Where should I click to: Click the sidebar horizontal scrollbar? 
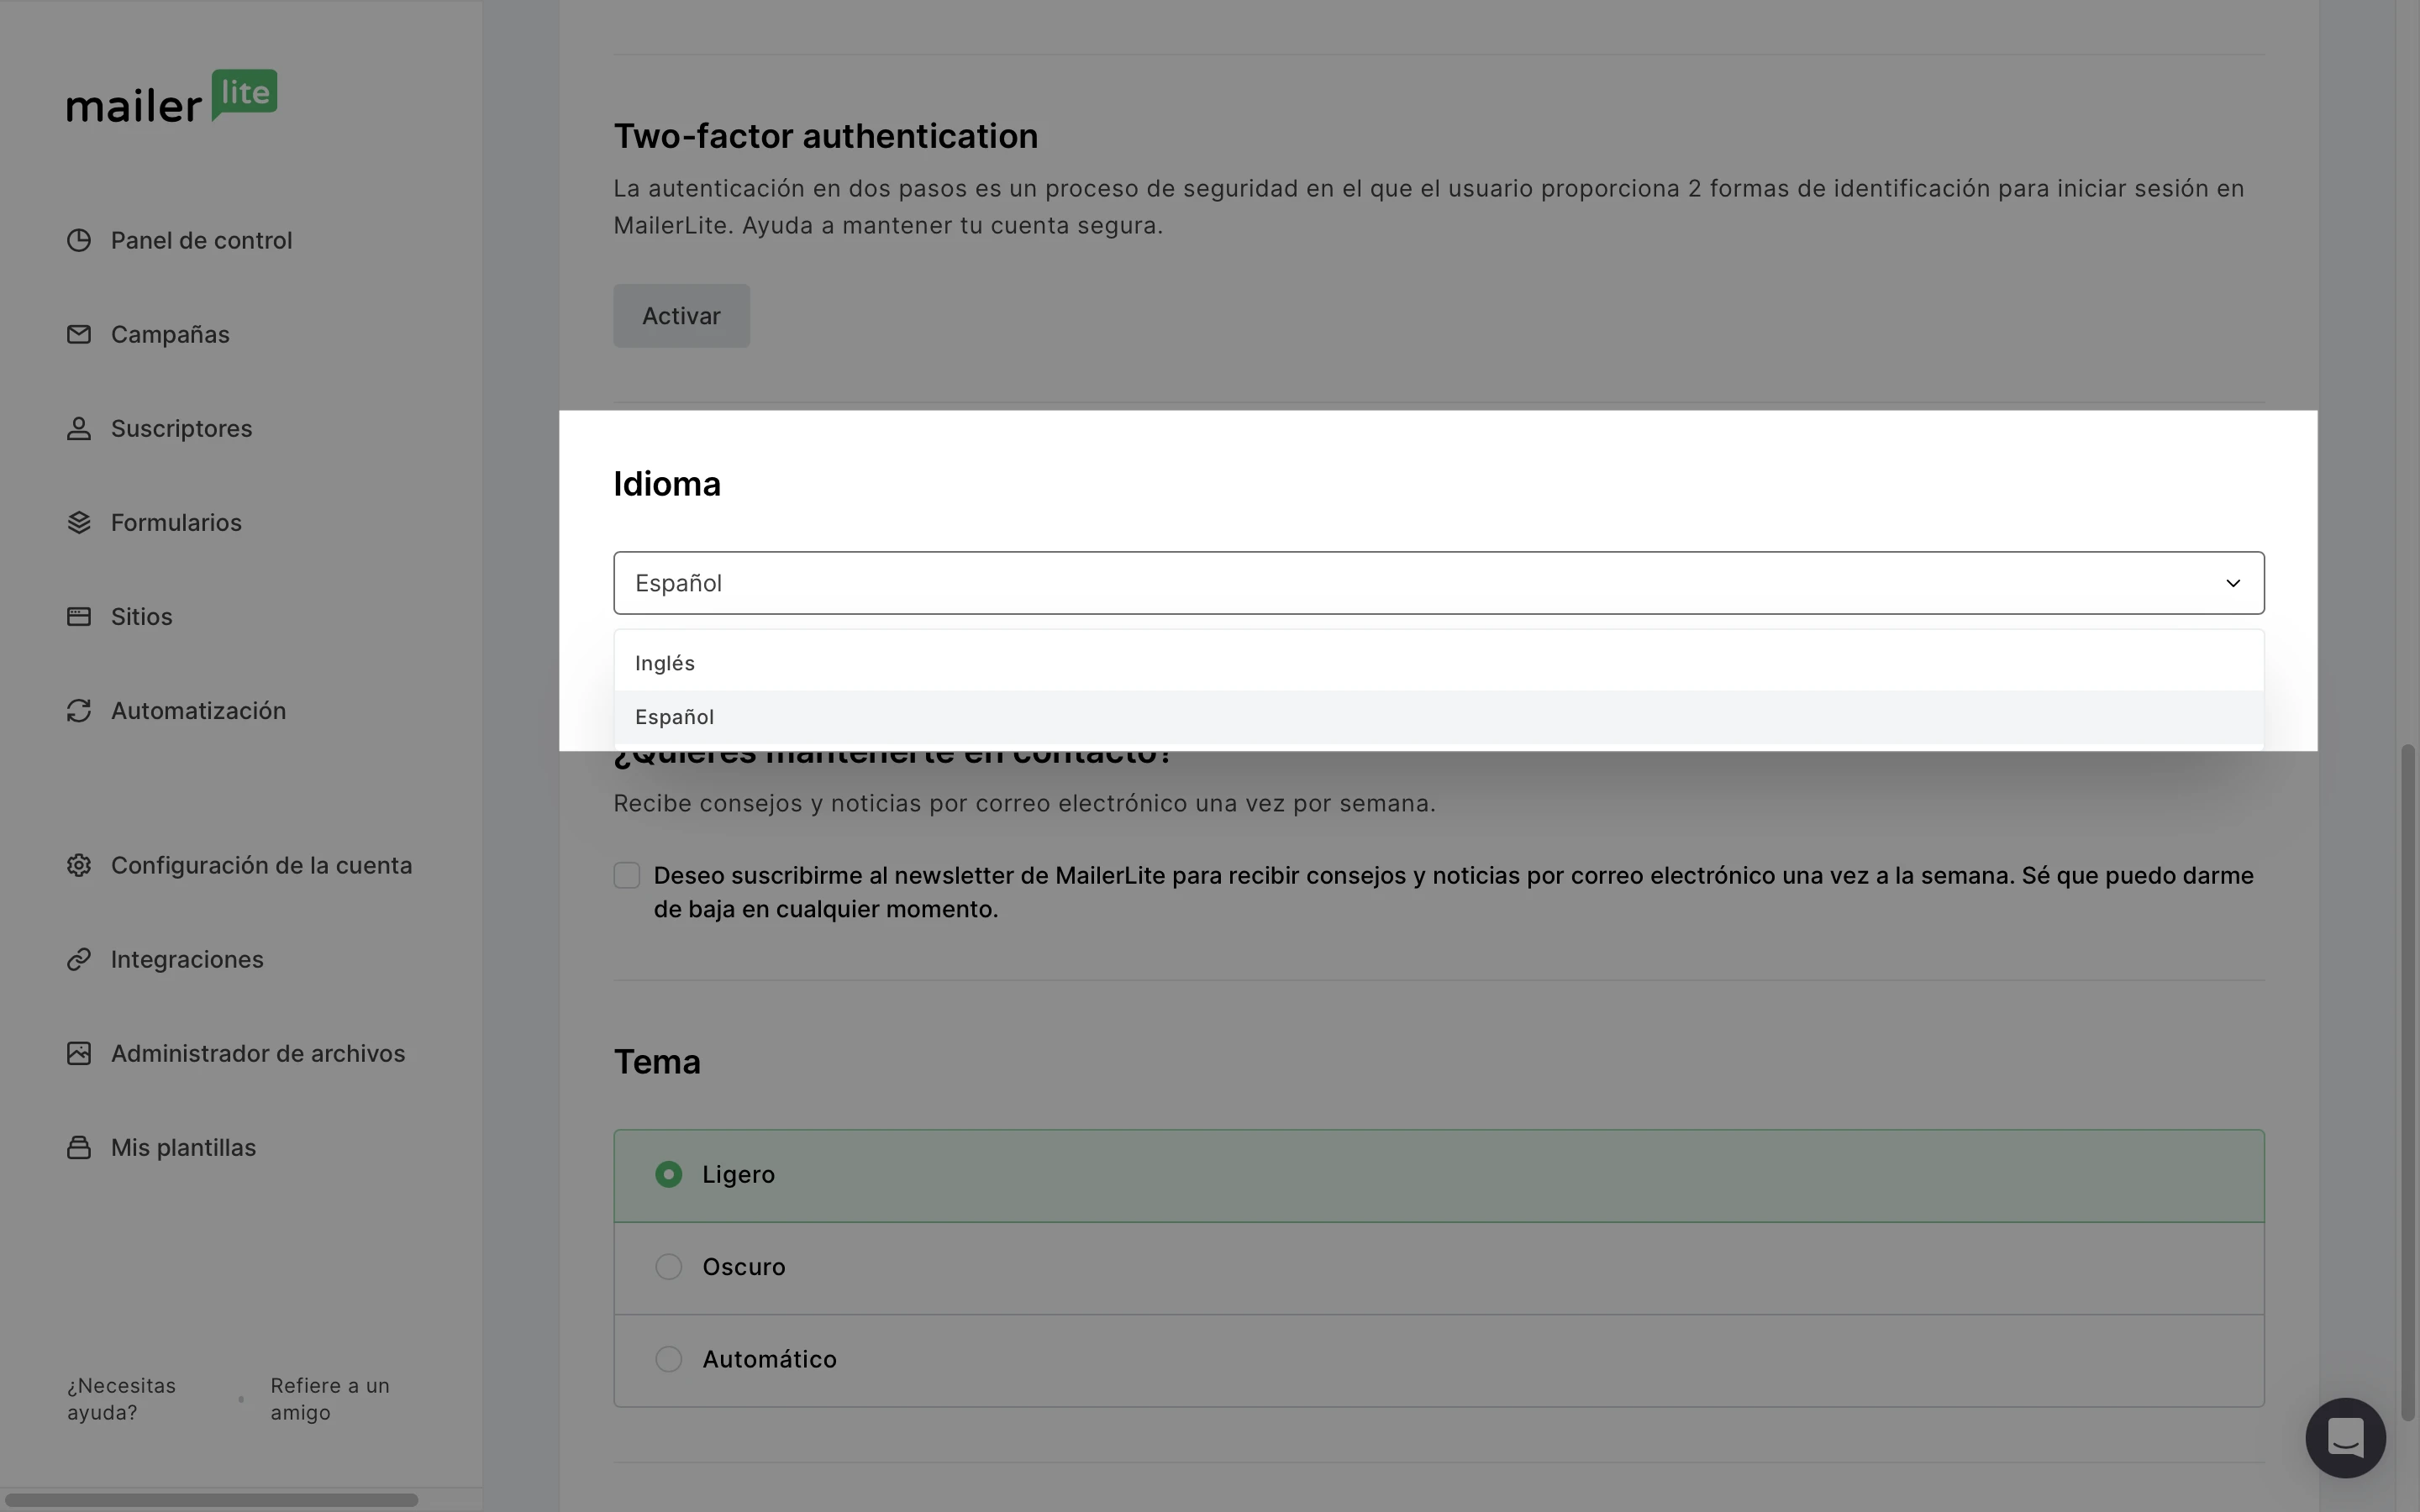211,1500
